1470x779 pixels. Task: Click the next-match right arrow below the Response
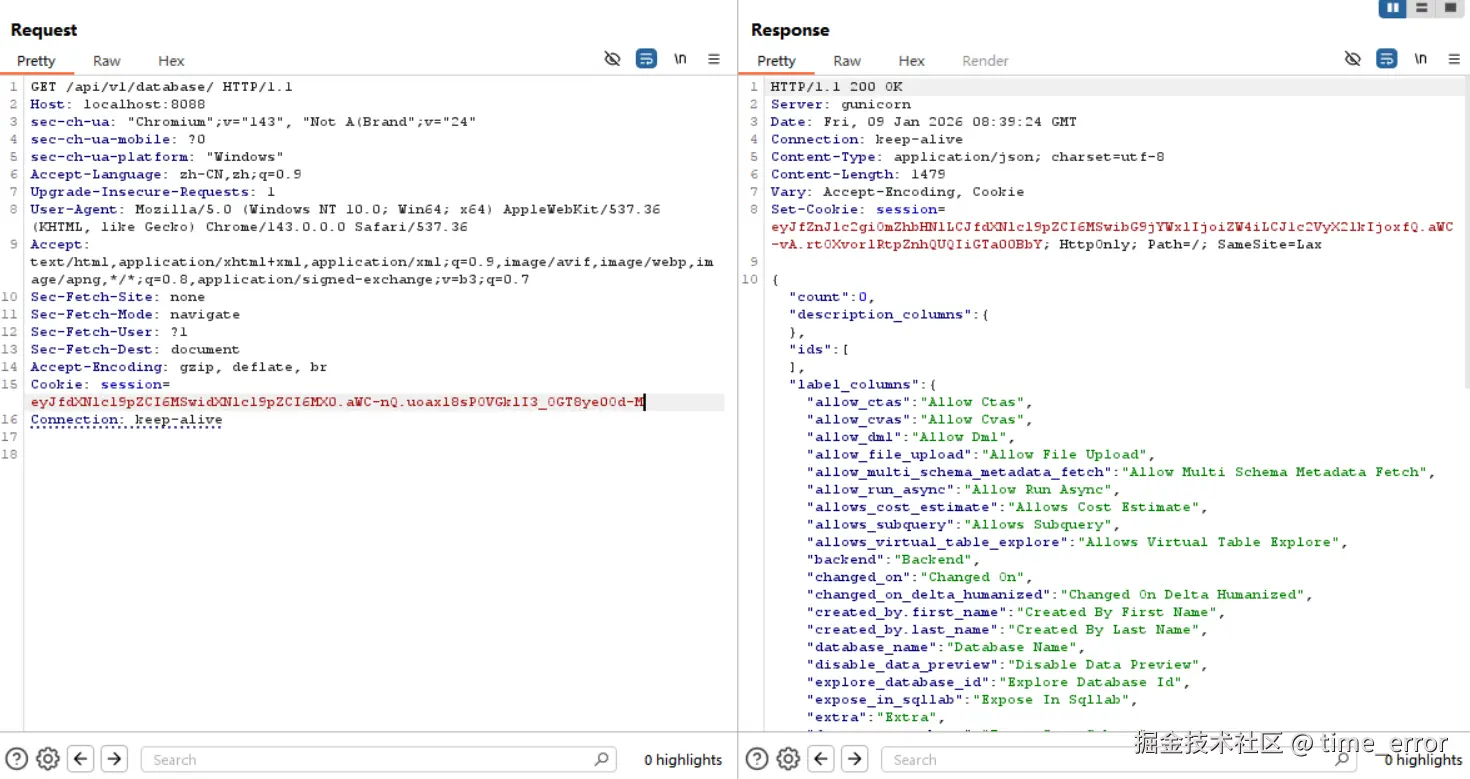pos(854,759)
